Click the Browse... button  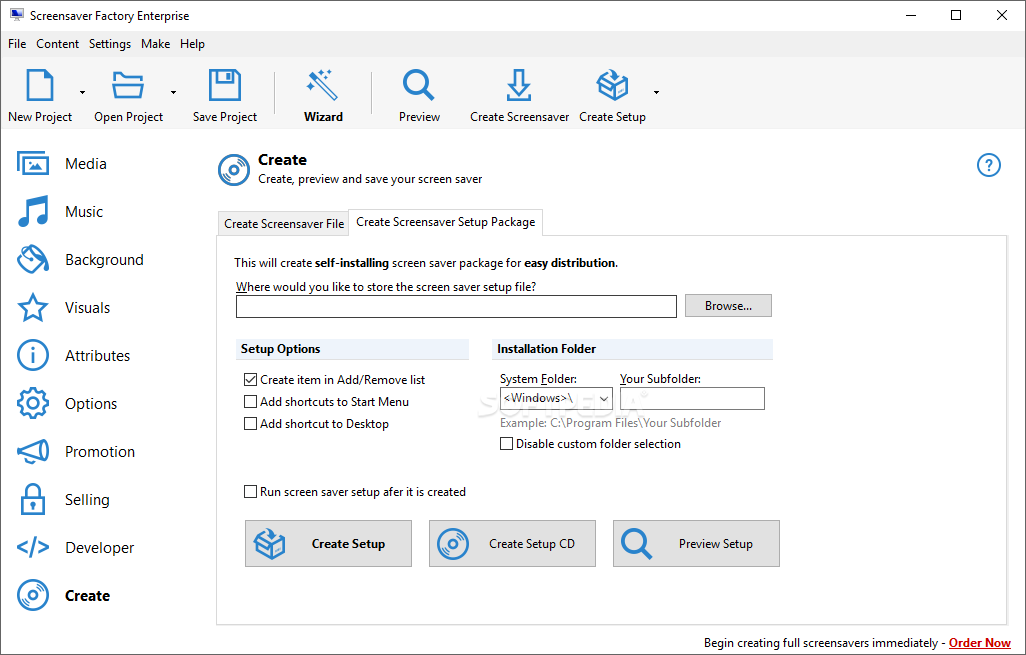[728, 306]
